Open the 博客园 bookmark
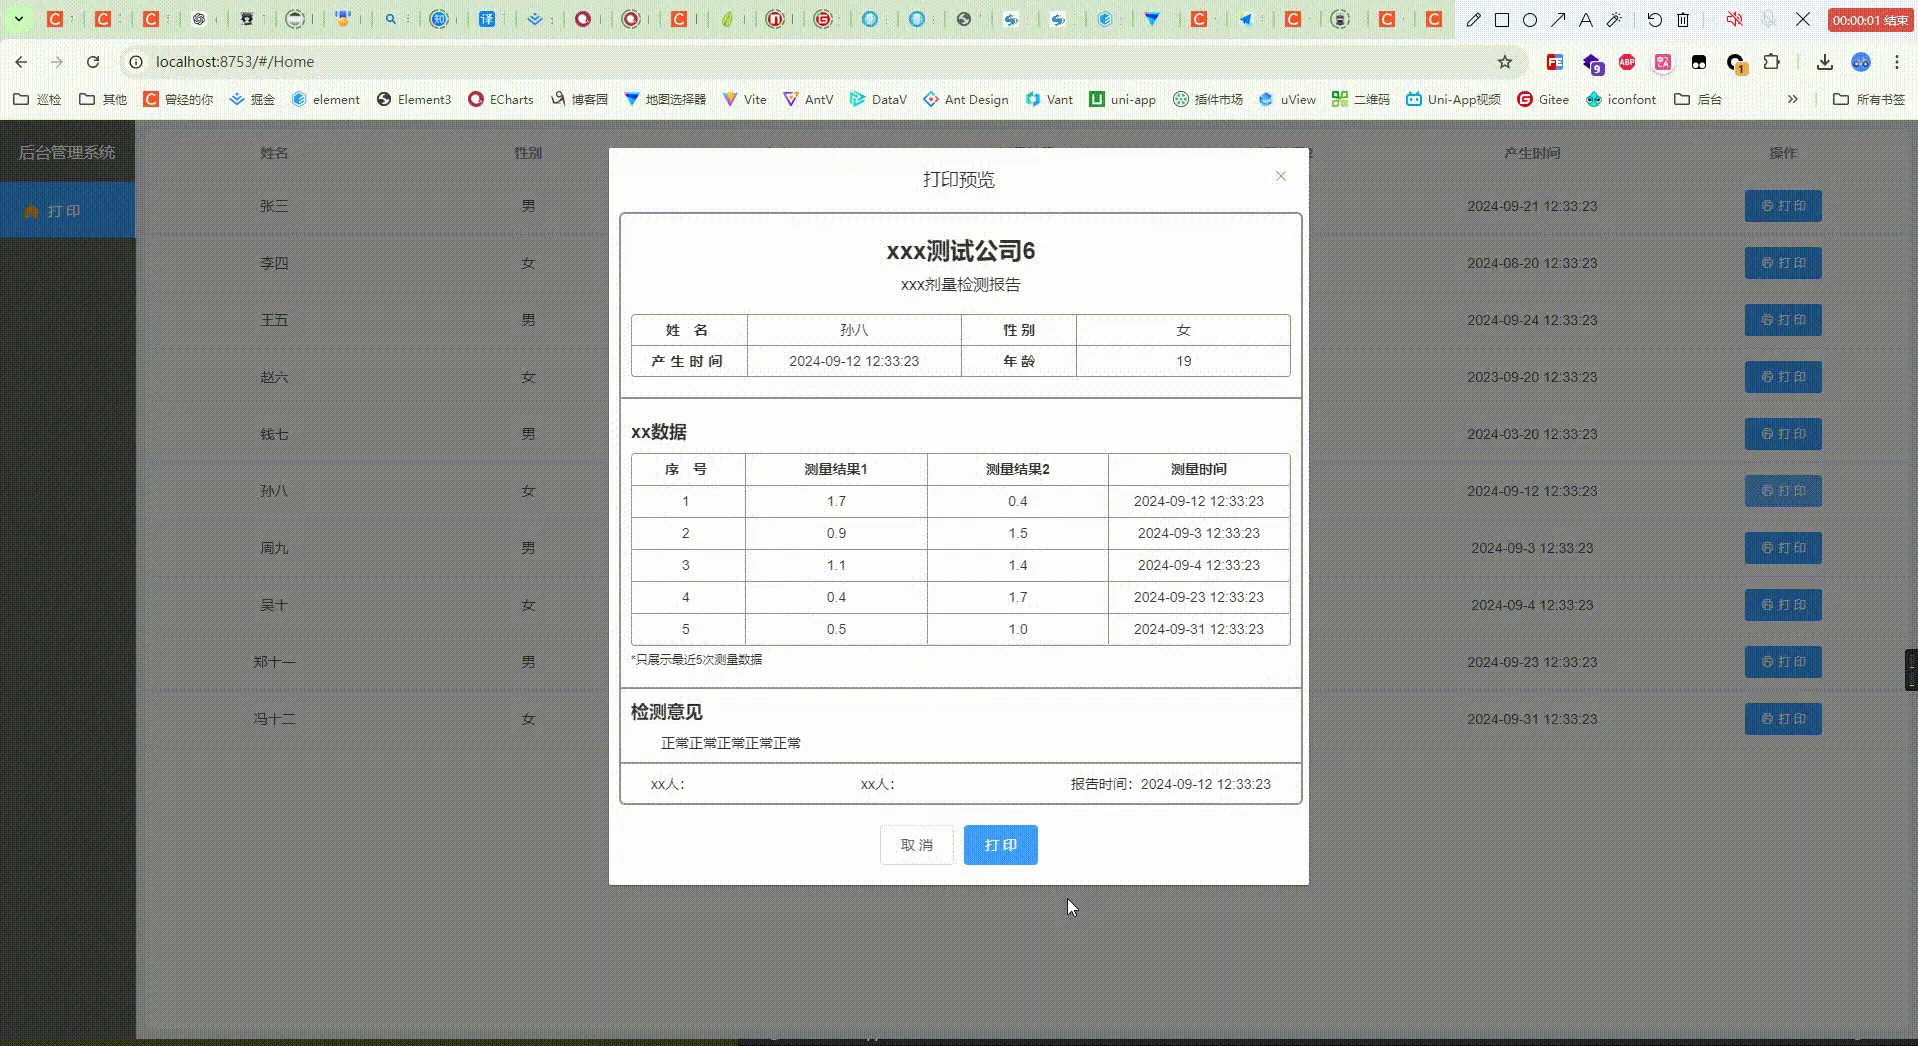1918x1046 pixels. (x=579, y=99)
